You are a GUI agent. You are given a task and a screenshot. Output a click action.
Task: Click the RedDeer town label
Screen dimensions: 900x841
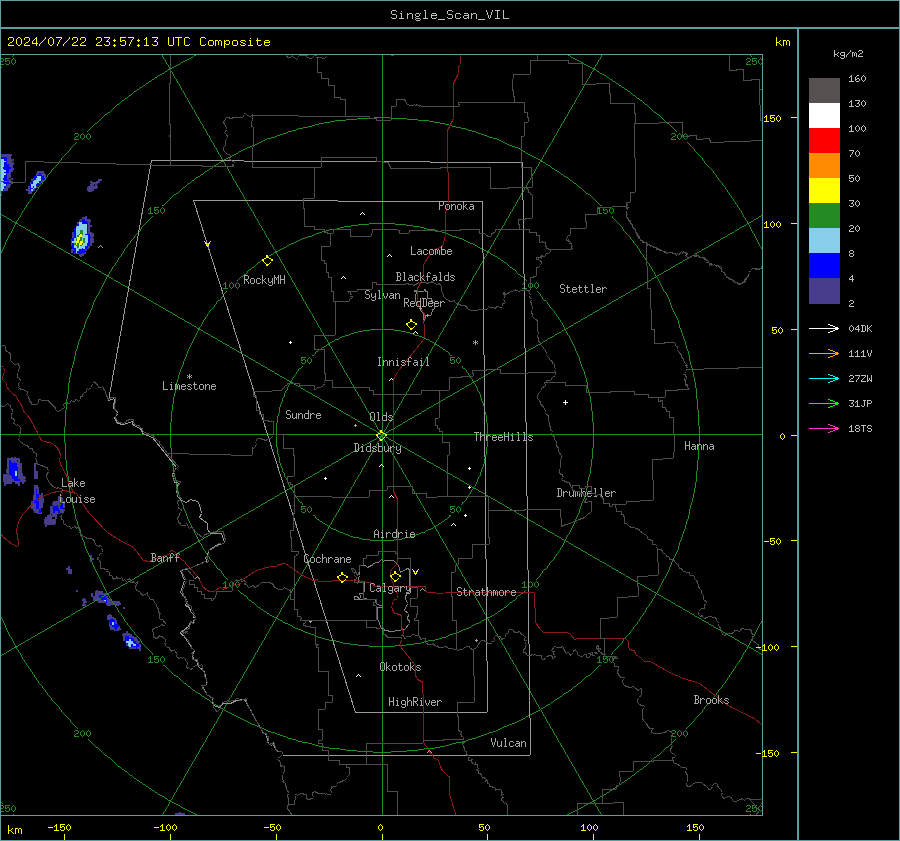tap(424, 303)
